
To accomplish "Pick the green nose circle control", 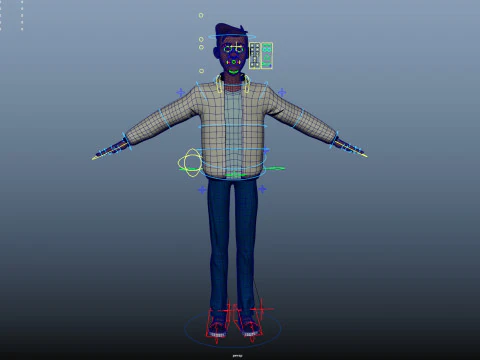I will pyautogui.click(x=234, y=62).
